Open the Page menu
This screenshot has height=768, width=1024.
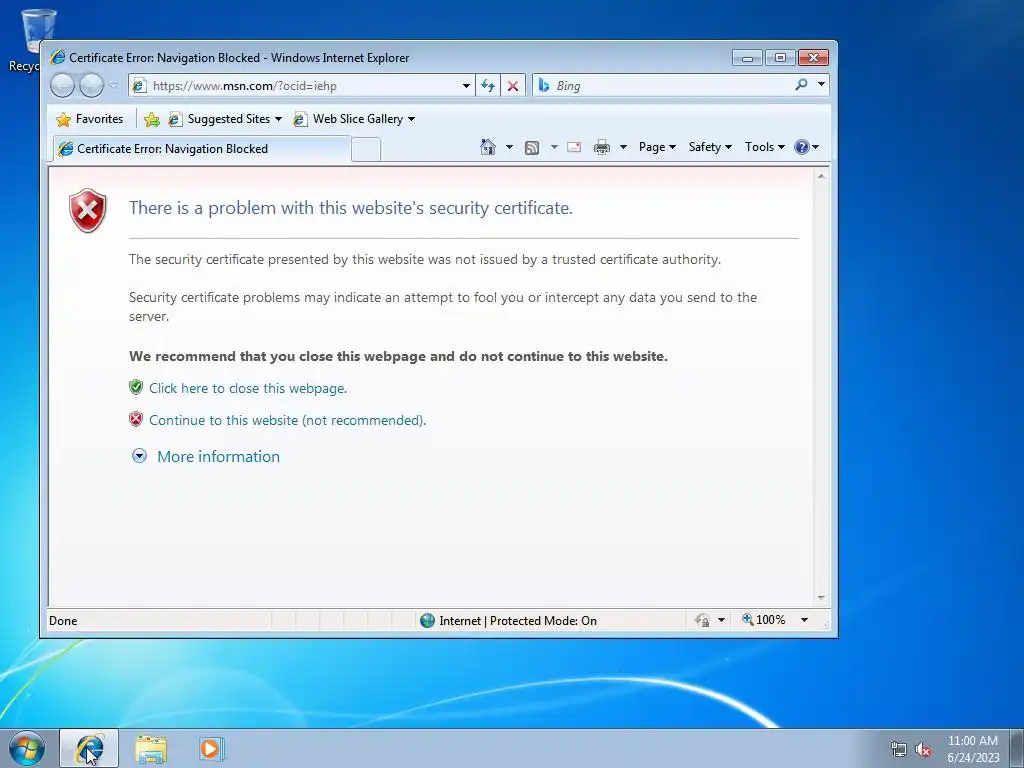click(657, 147)
